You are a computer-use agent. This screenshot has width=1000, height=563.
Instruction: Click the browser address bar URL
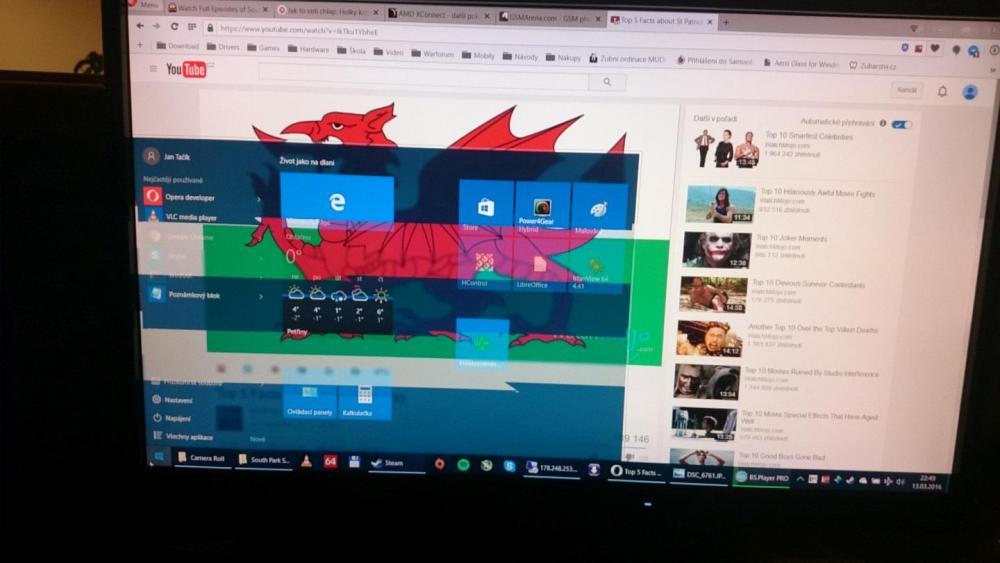(298, 30)
